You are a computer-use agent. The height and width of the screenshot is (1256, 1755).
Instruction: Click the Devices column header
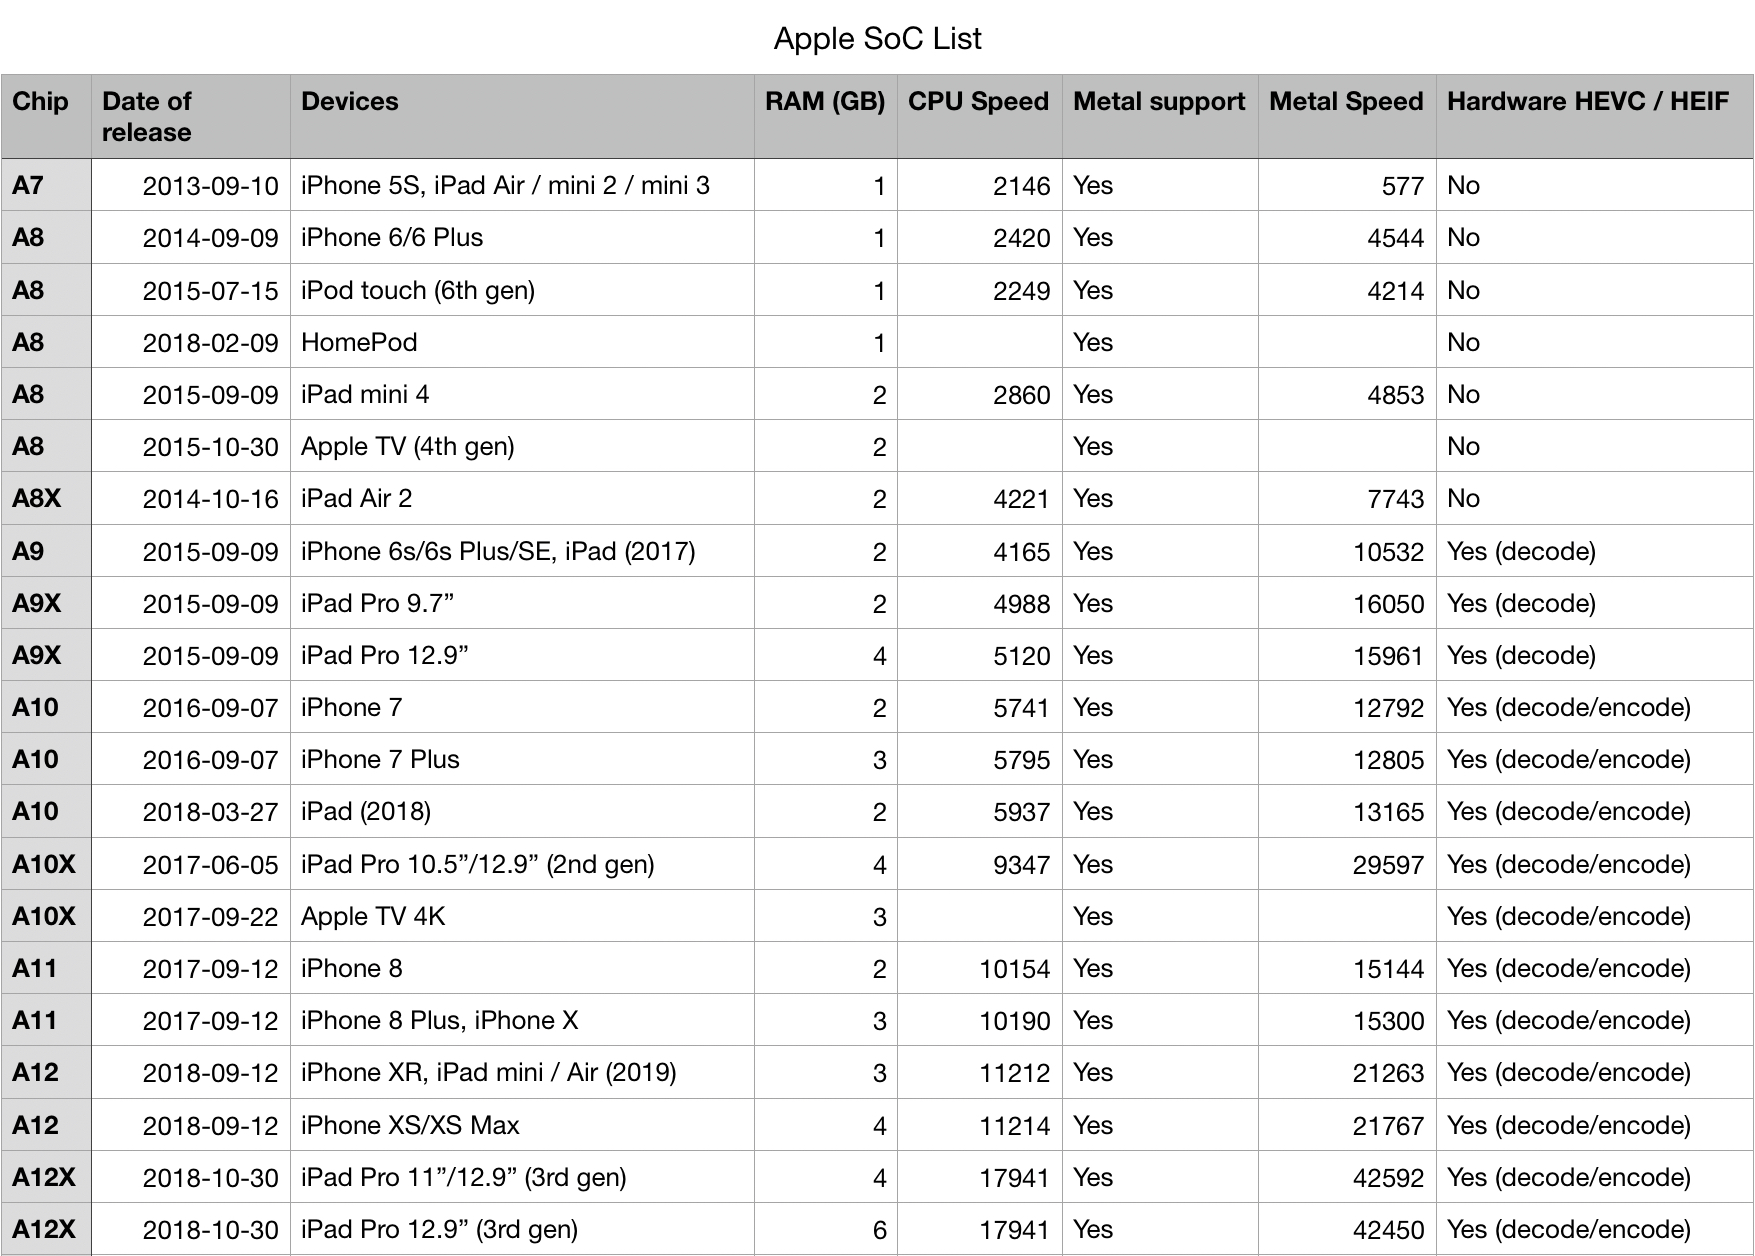point(522,116)
